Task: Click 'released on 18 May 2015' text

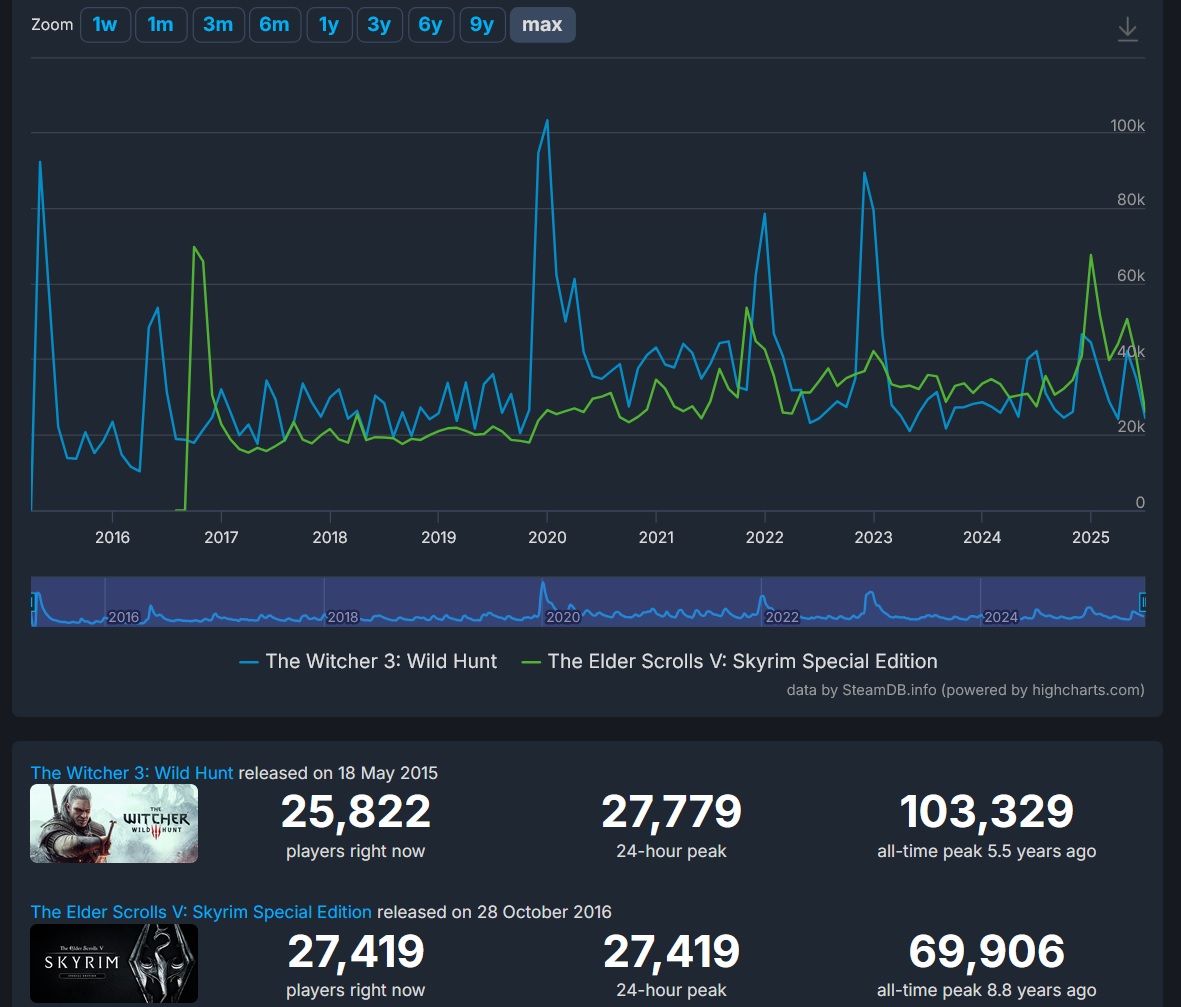Action: click(x=338, y=773)
